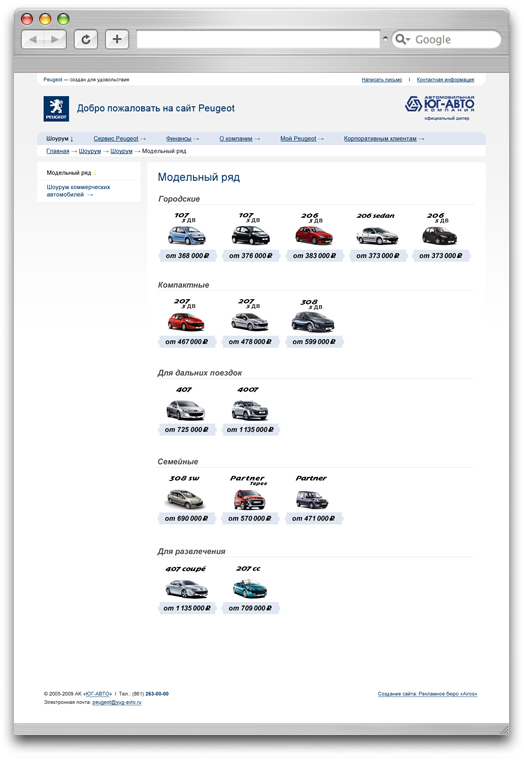Screen dimensions: 524x761
Task: Click the 4007 SUV image
Action: pos(250,410)
